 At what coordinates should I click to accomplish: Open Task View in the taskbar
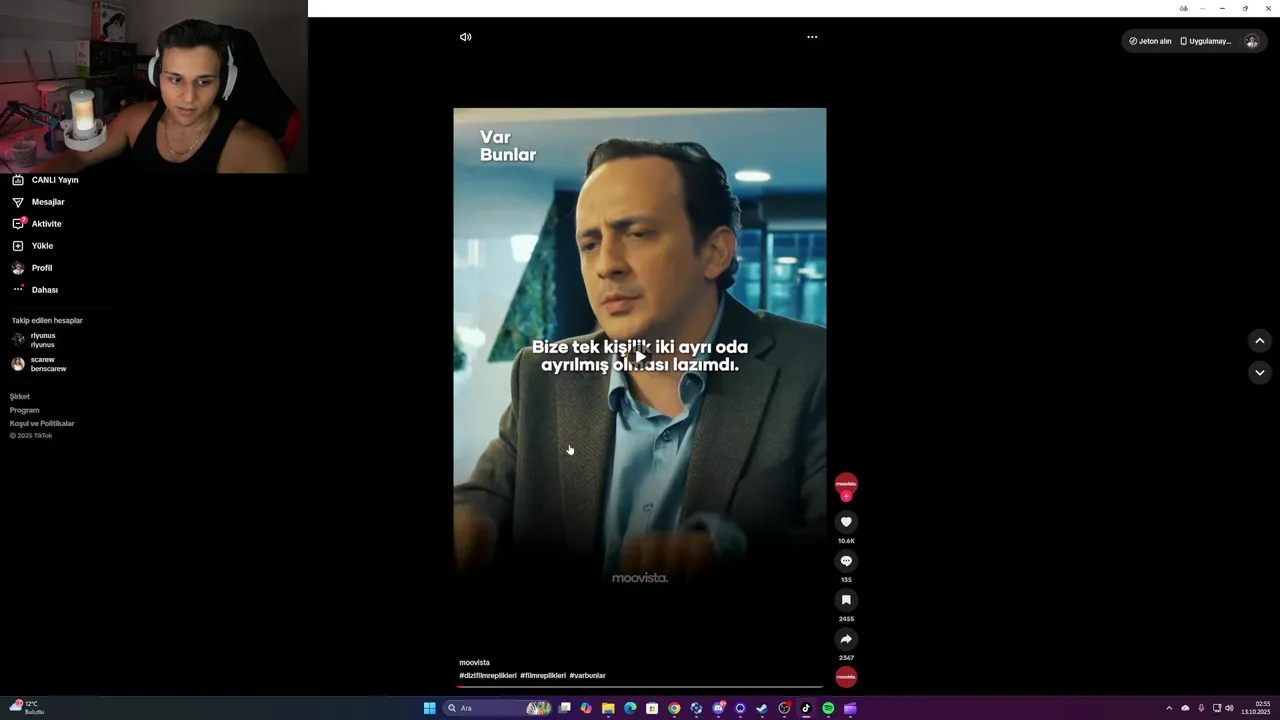(564, 708)
